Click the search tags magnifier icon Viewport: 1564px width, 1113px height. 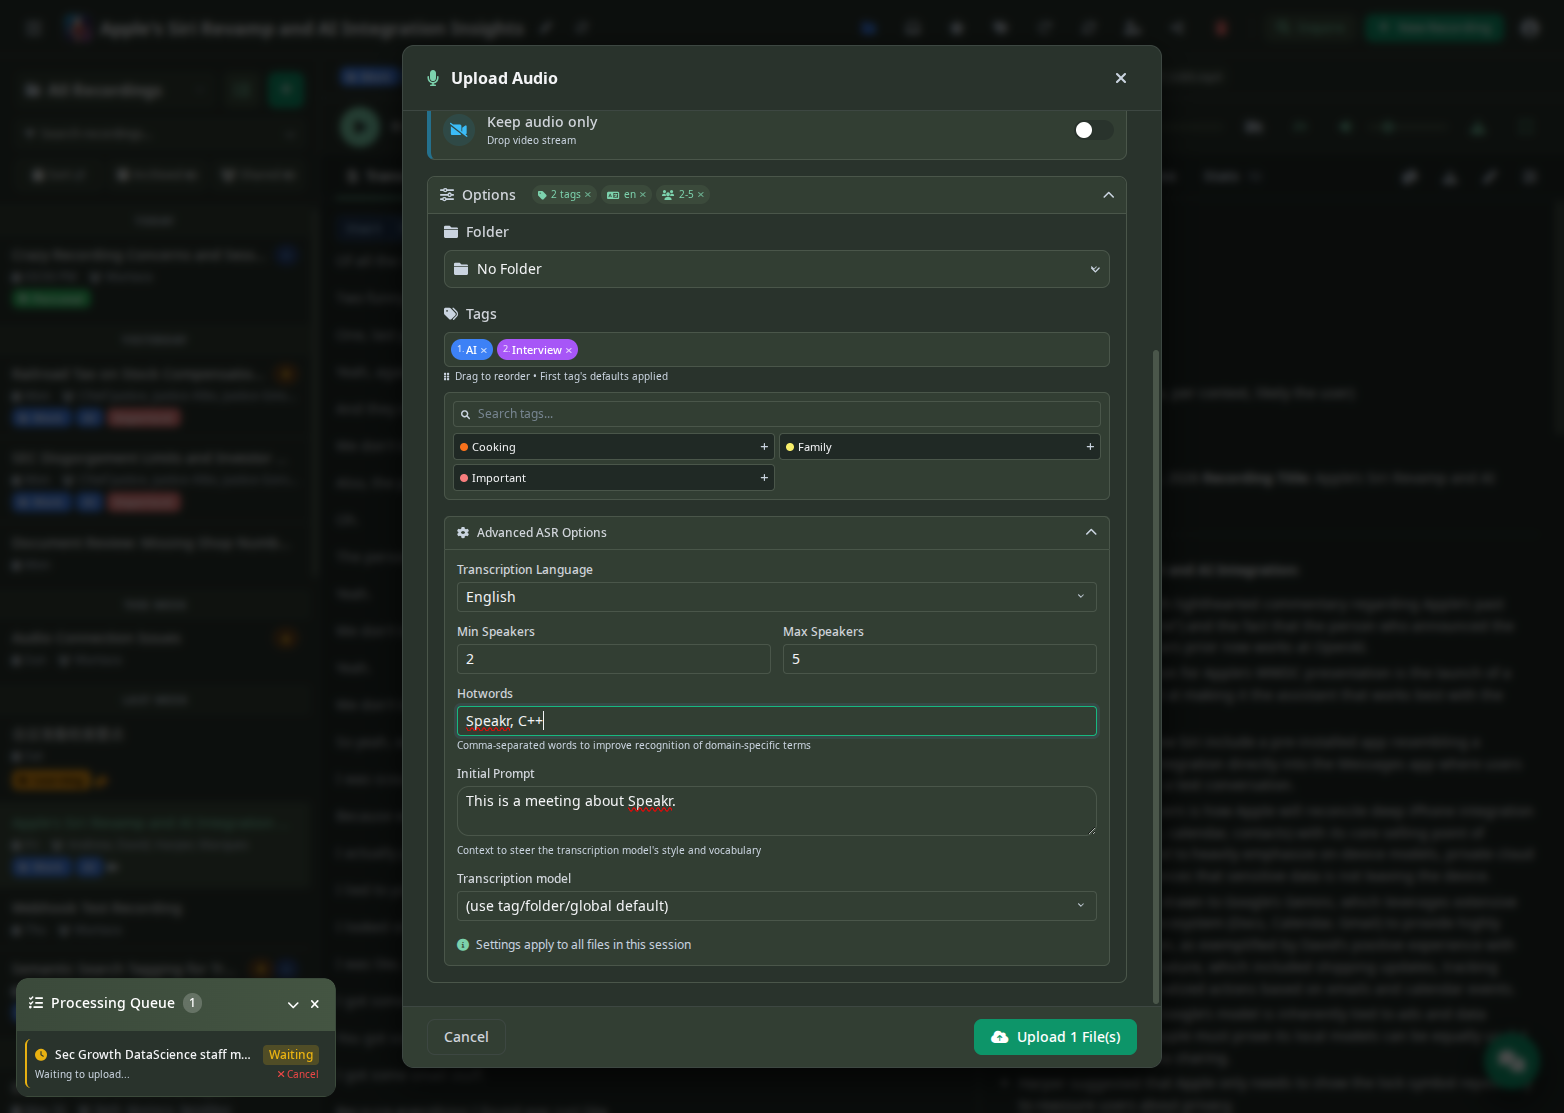click(465, 414)
